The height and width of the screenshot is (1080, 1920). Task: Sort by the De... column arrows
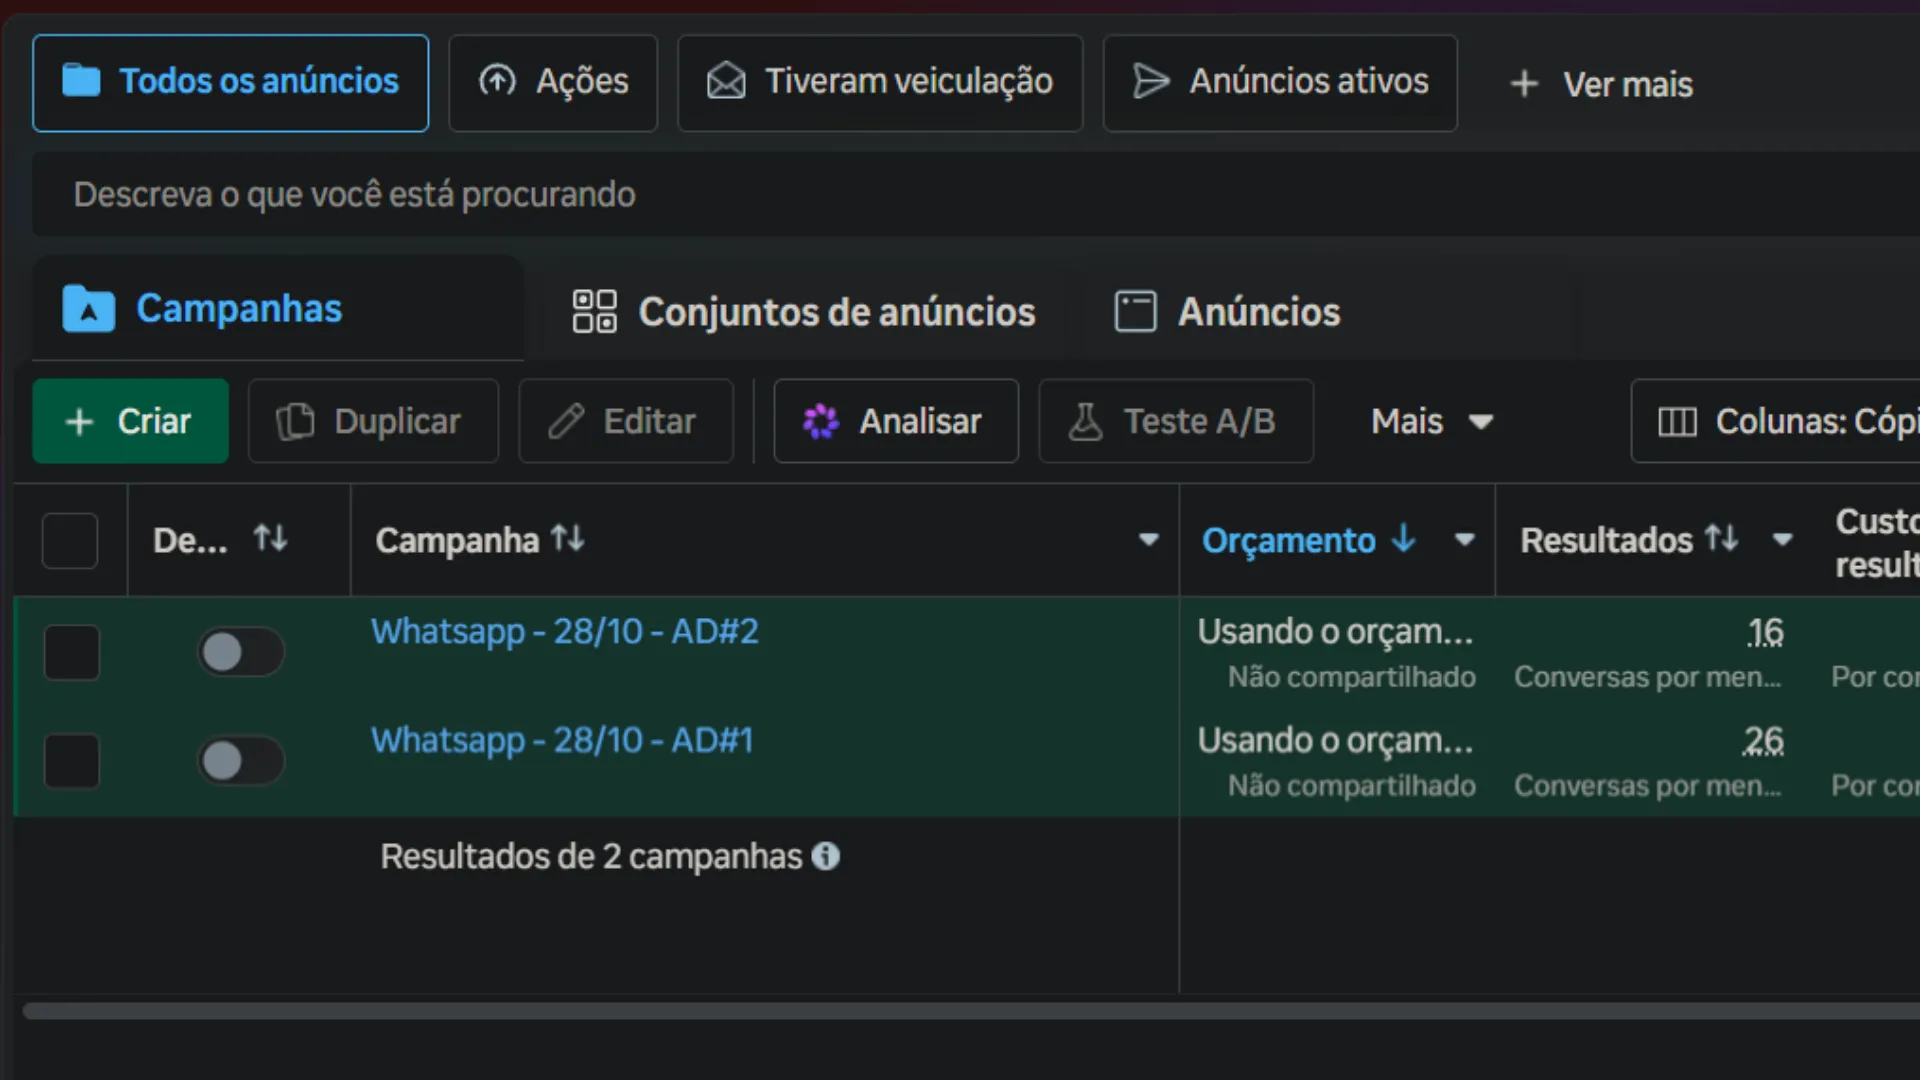pyautogui.click(x=270, y=539)
